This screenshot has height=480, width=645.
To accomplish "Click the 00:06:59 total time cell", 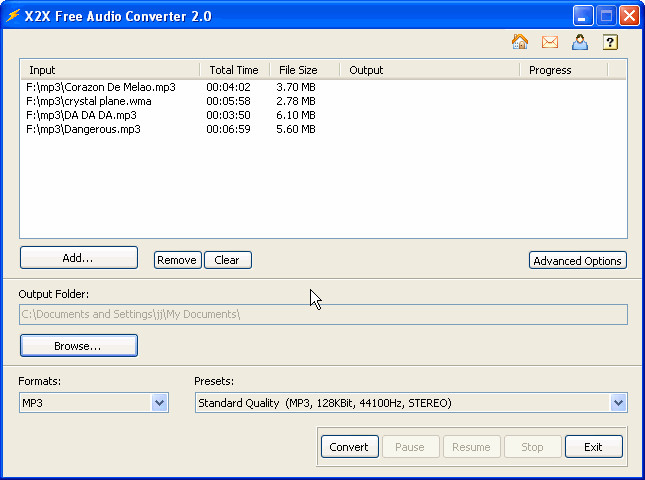I will click(x=228, y=129).
